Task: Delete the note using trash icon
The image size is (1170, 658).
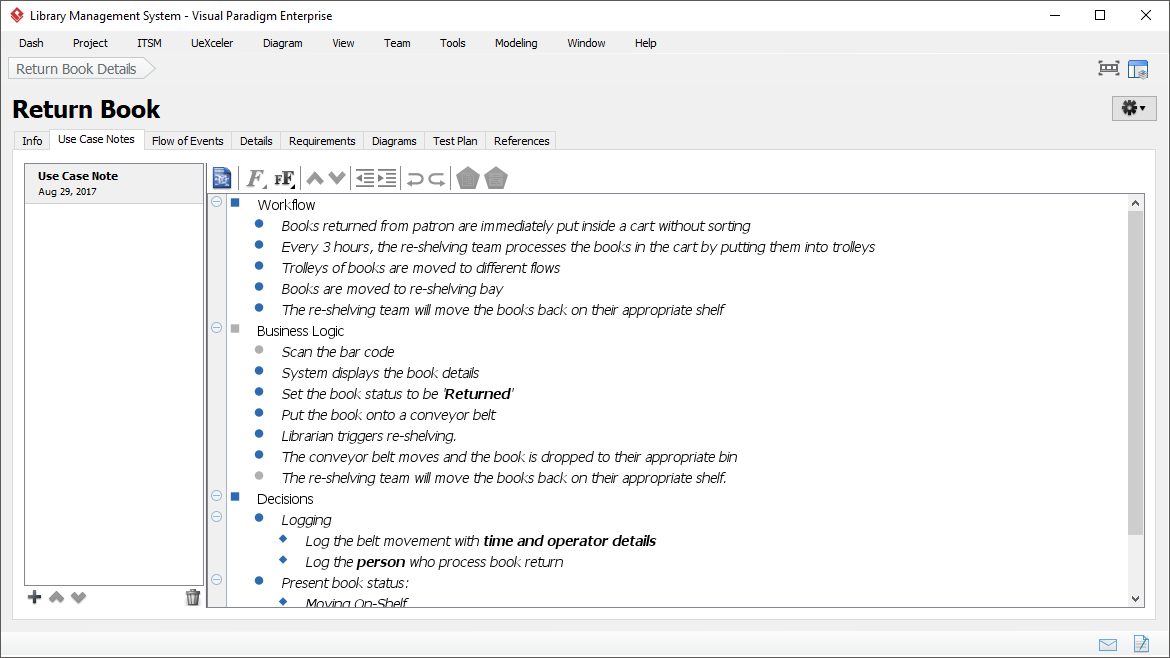Action: tap(193, 597)
